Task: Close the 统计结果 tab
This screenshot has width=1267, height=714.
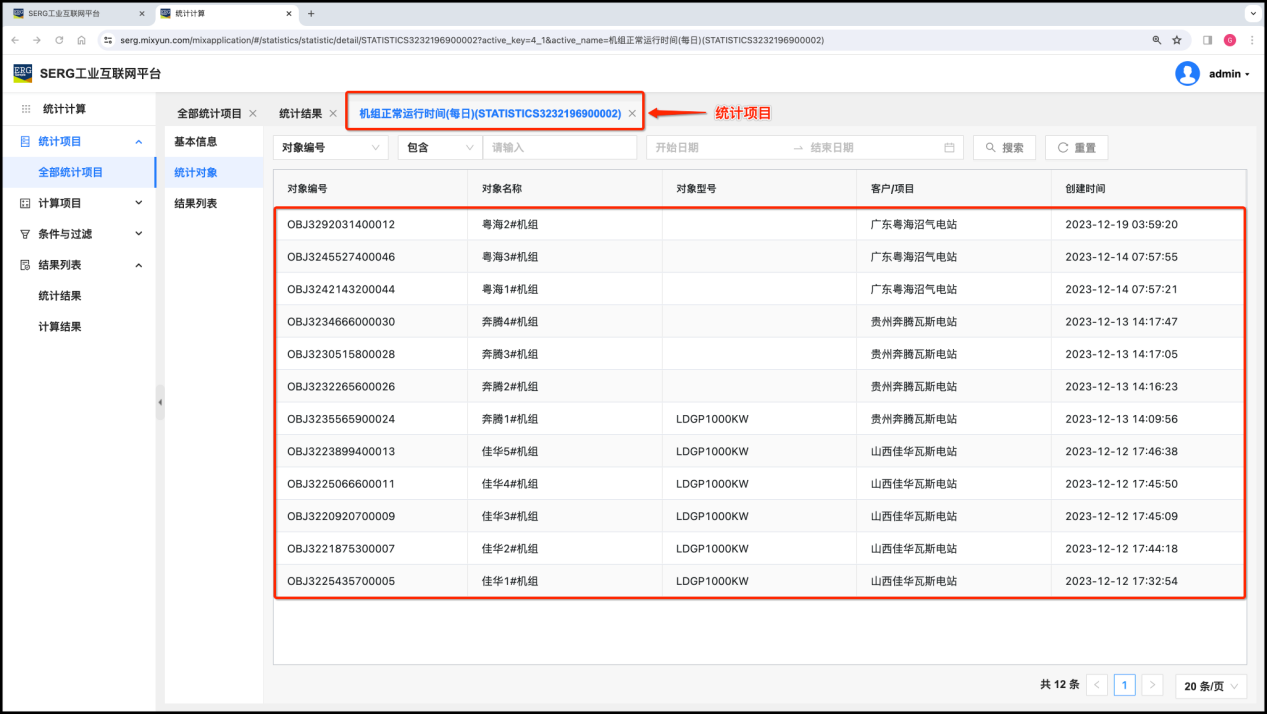Action: pos(333,114)
